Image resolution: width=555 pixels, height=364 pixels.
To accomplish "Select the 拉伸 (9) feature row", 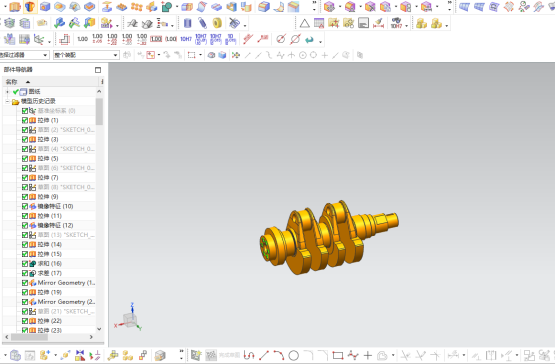I will point(49,197).
